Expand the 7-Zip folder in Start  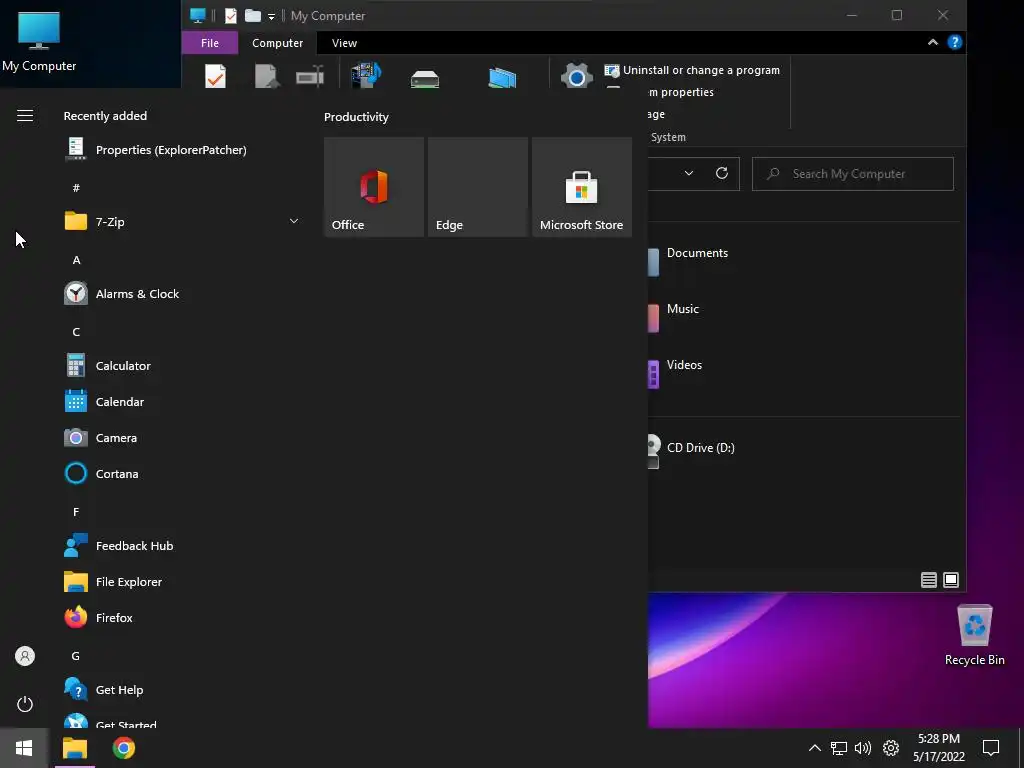coord(182,221)
